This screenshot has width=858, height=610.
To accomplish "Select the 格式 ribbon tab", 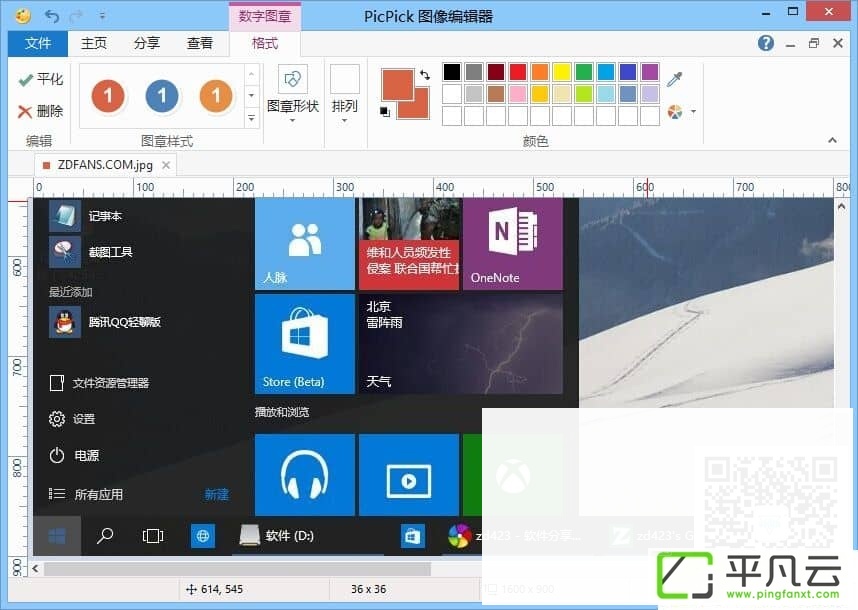I will pos(265,43).
